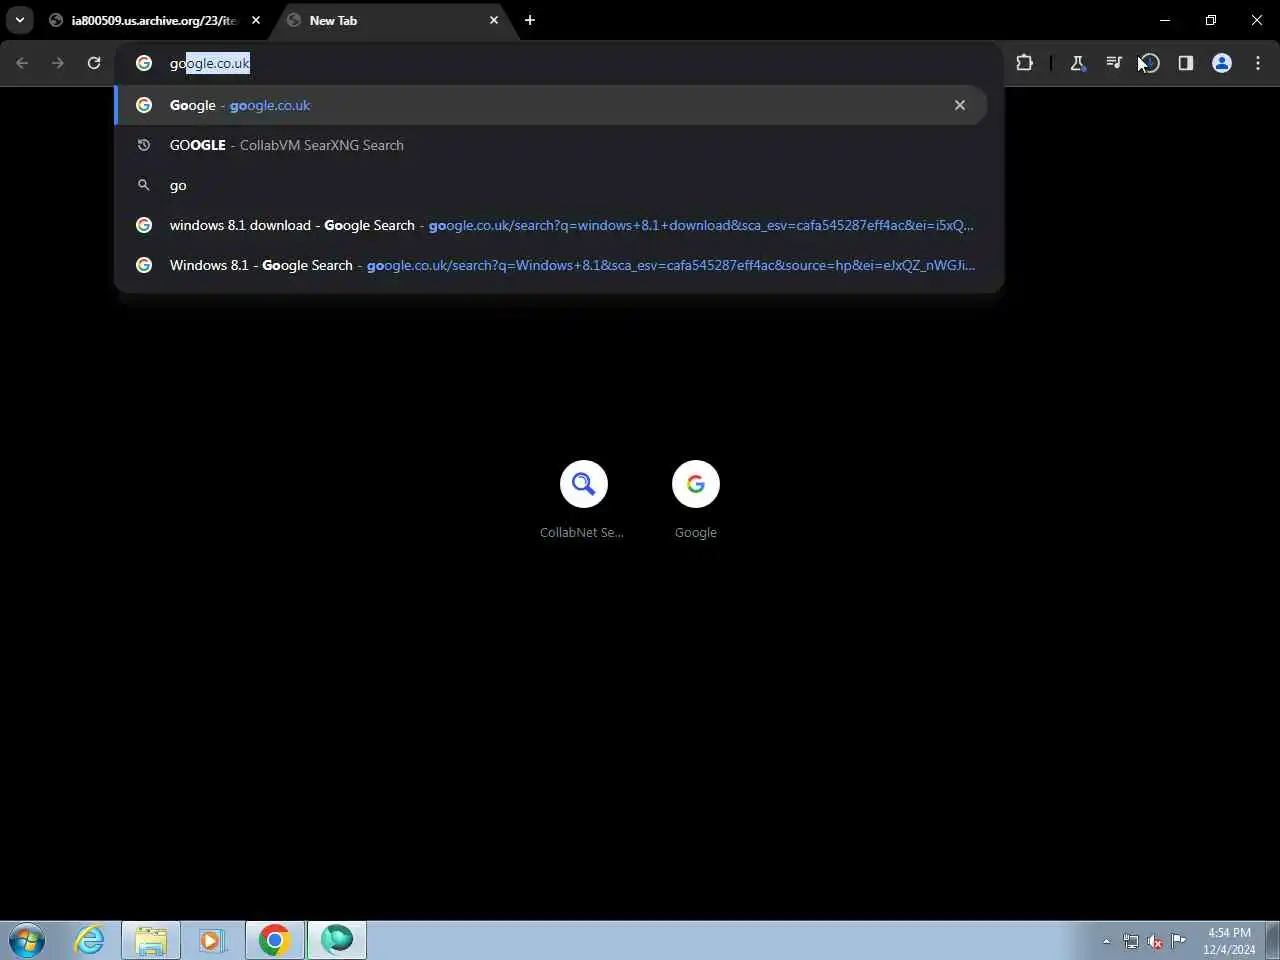This screenshot has height=960, width=1280.
Task: Open Windows Media Player from taskbar
Action: click(x=211, y=940)
